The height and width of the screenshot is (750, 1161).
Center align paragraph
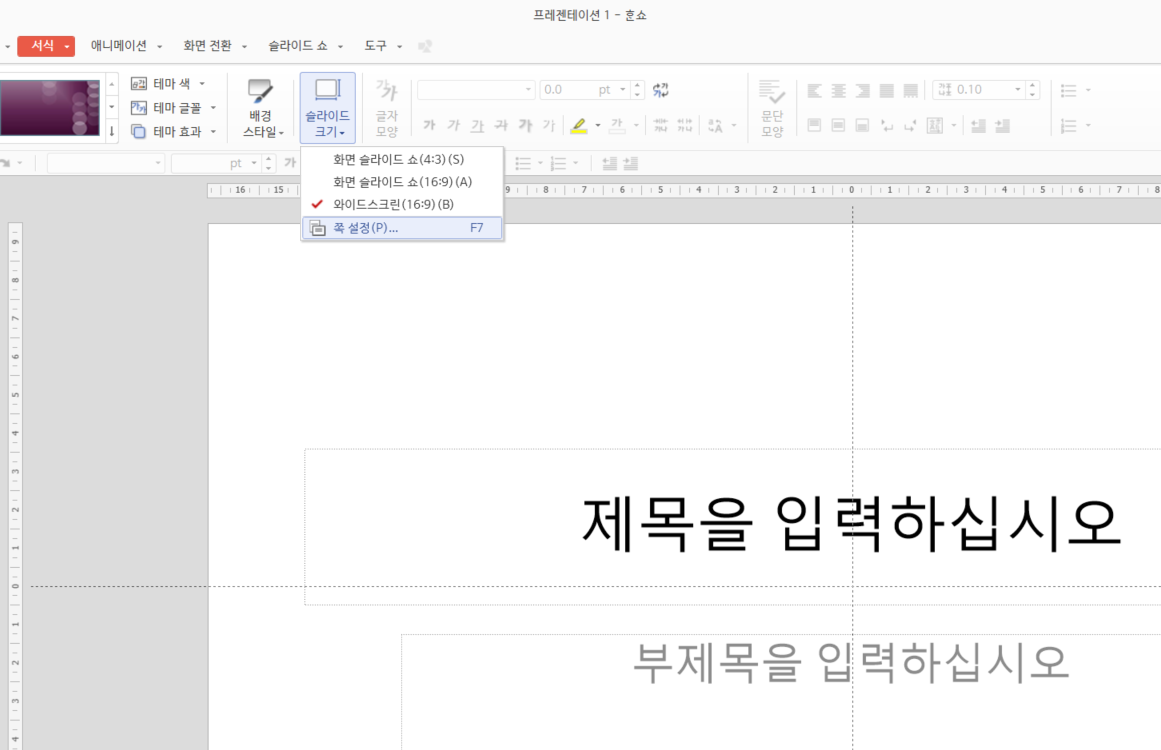pos(838,90)
